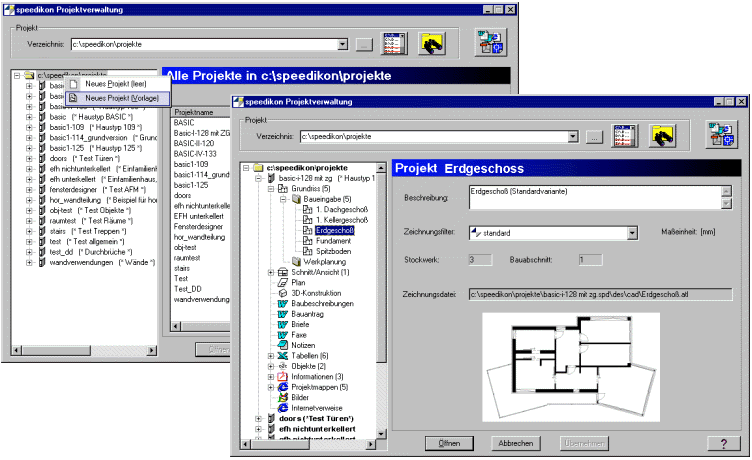Click the Briefe Word icon in tree

point(282,325)
